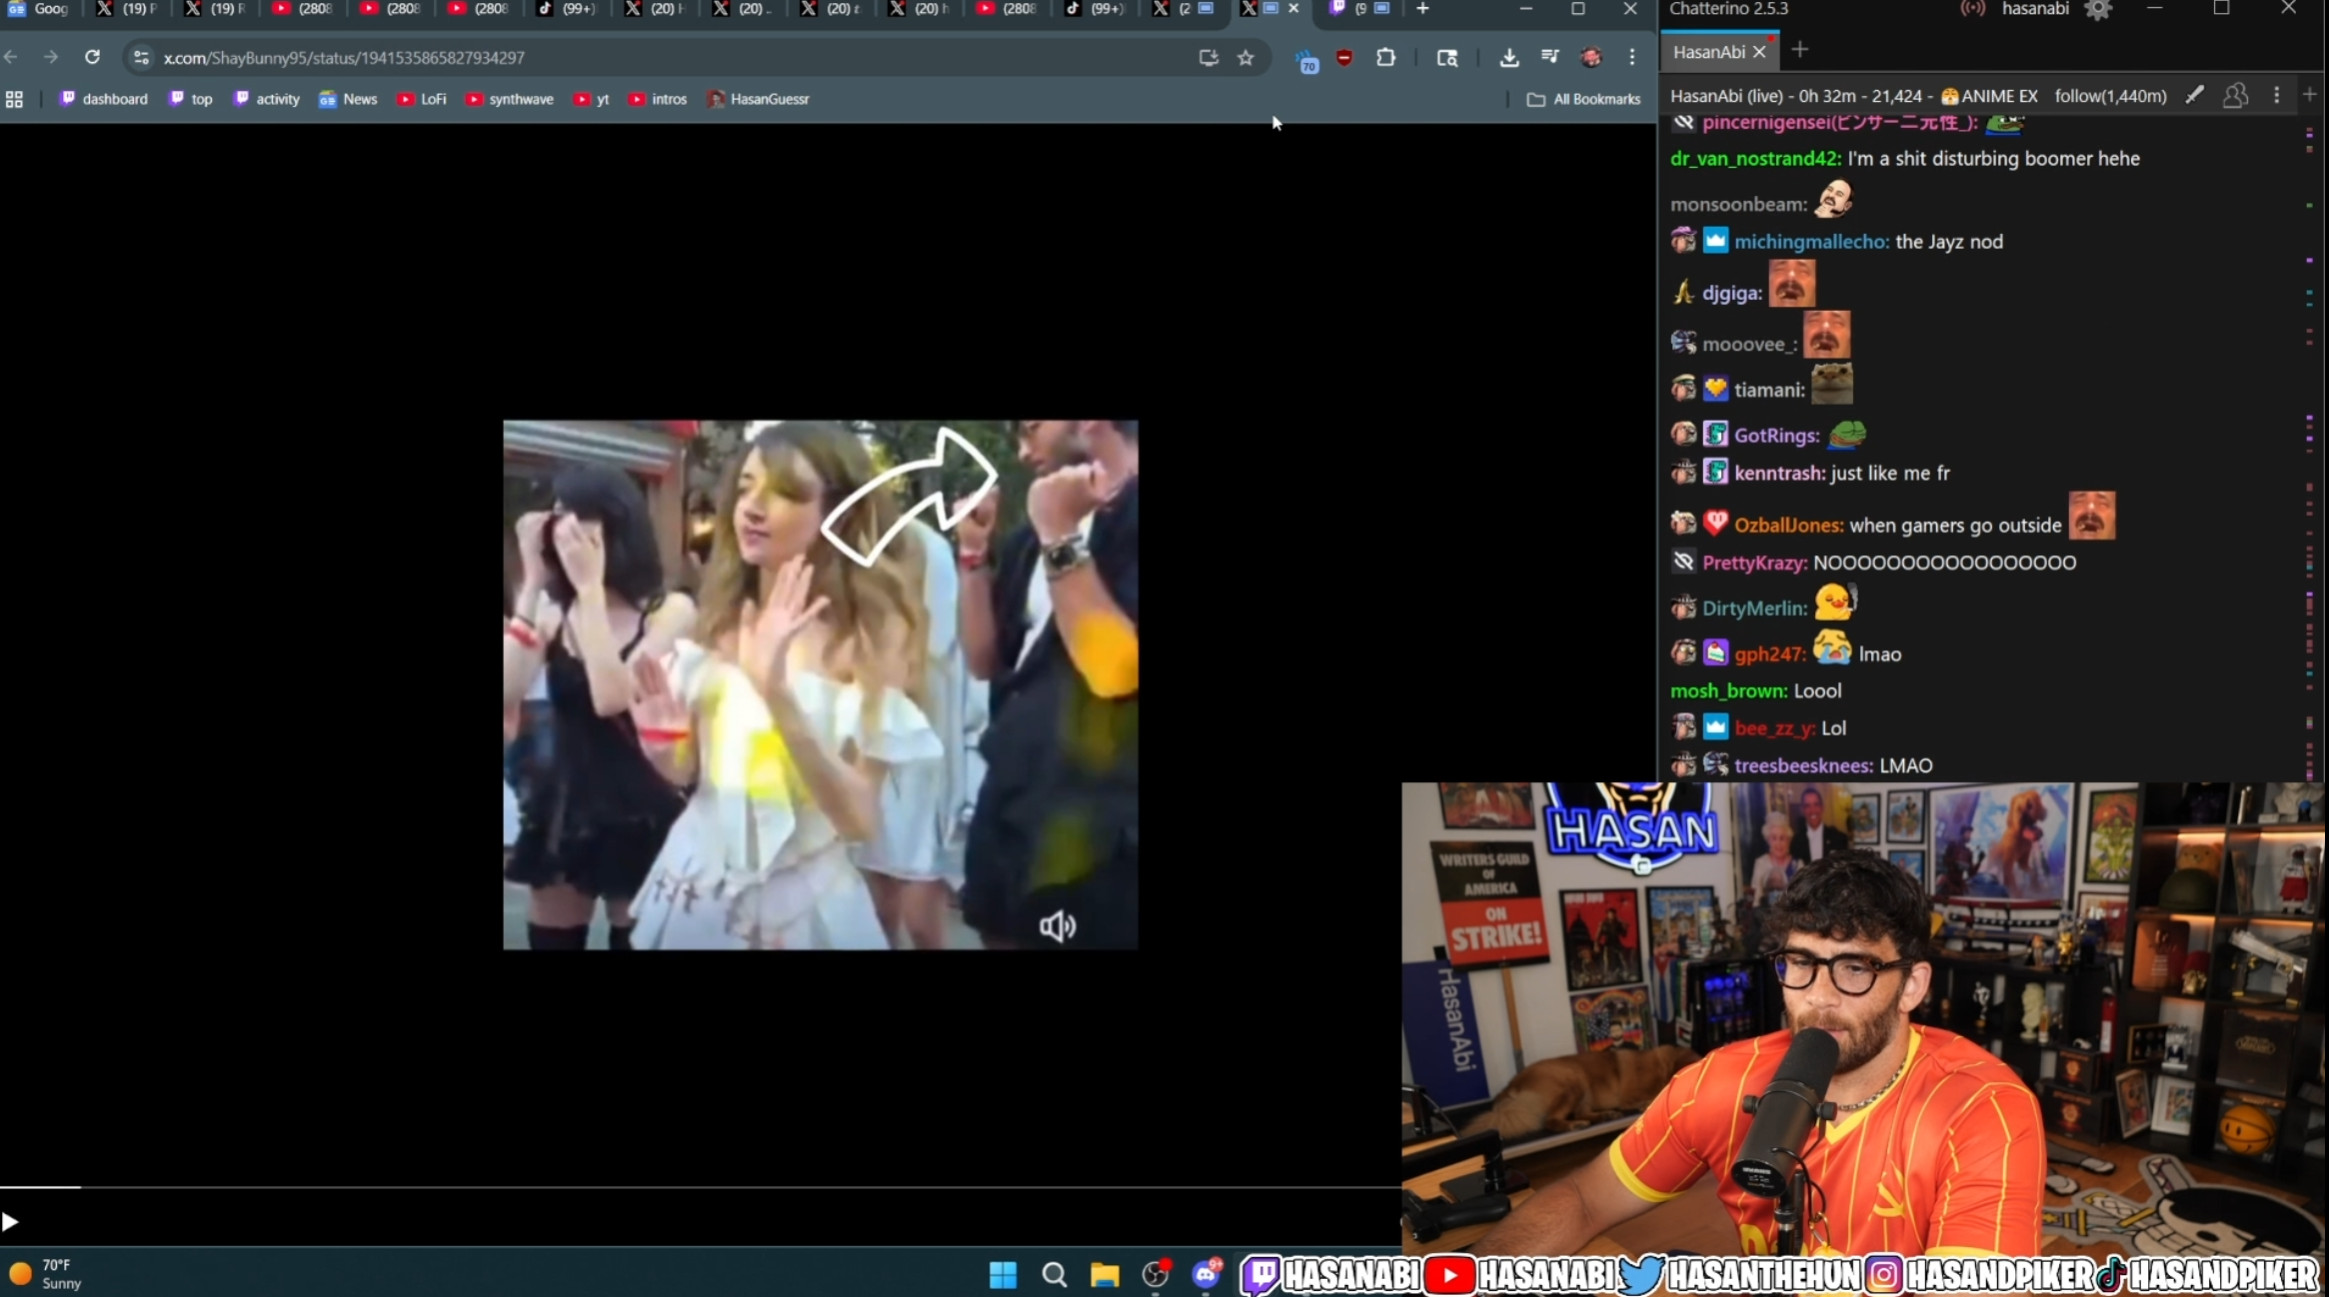The image size is (2329, 1297).
Task: Select the HasanAbi chat tab
Action: tap(1708, 52)
